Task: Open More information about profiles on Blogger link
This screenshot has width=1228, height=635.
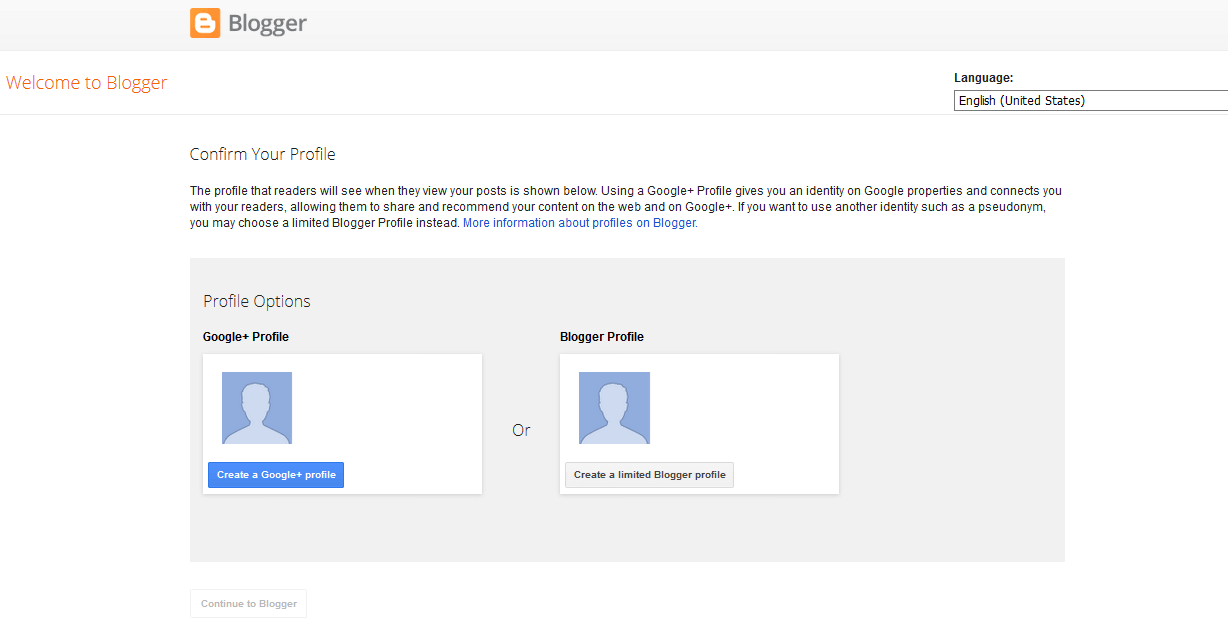Action: [580, 223]
